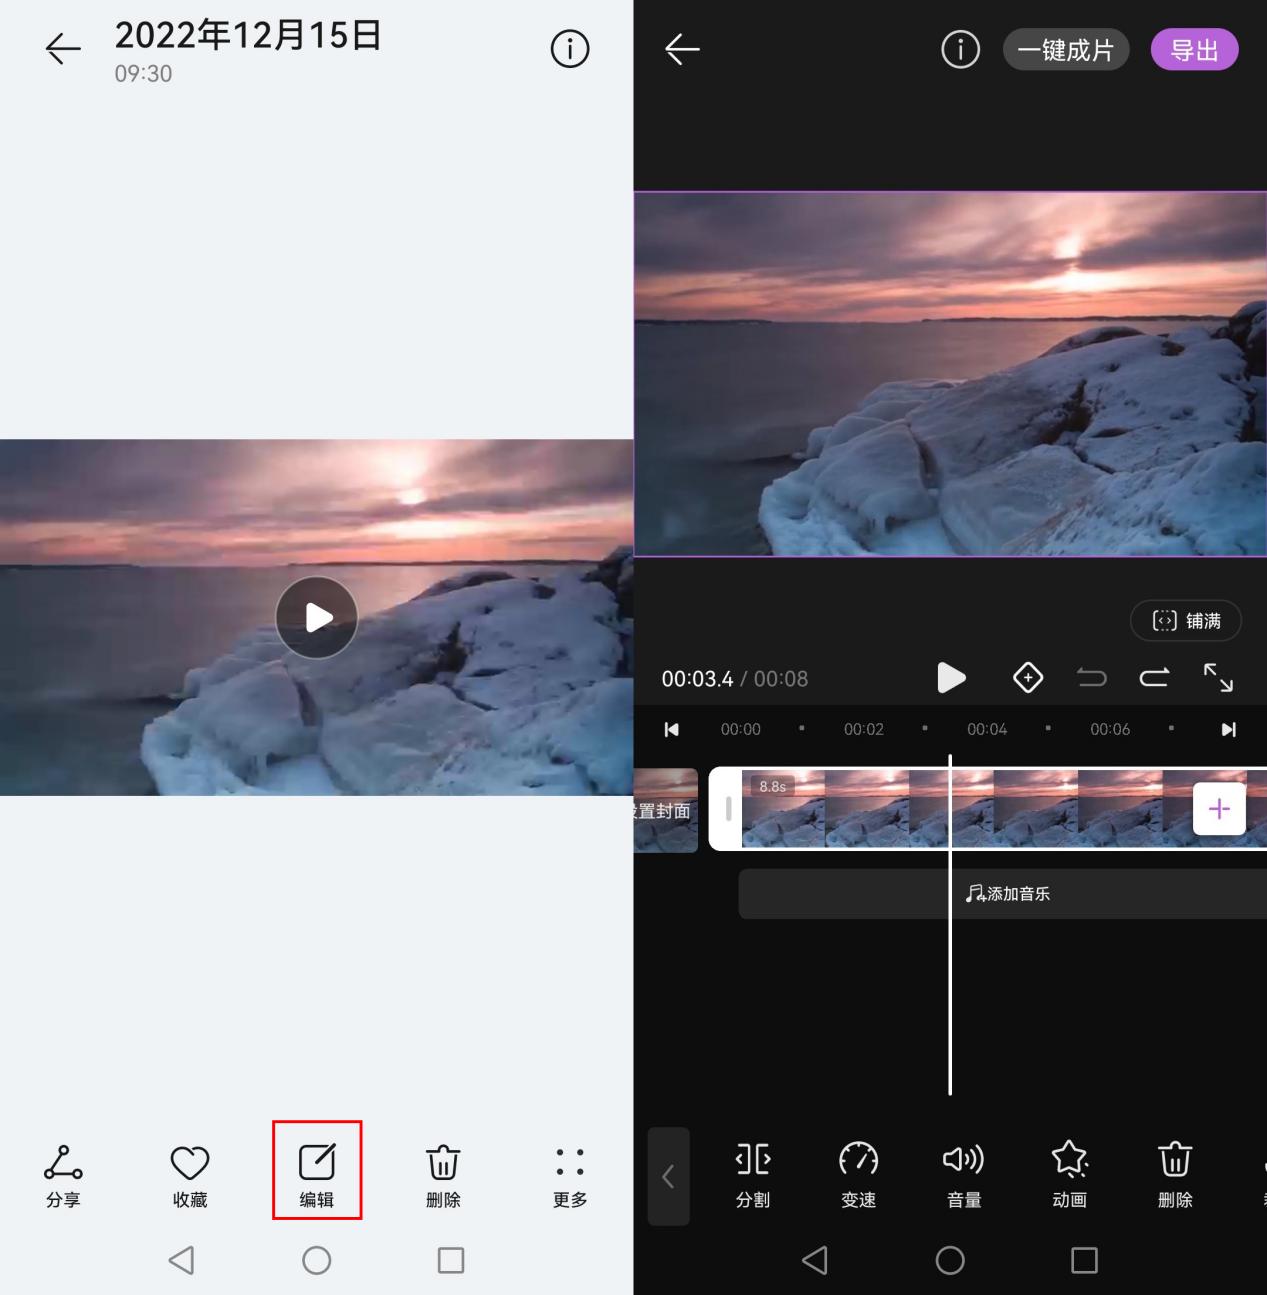Select the 分割 split tool

(x=753, y=1175)
